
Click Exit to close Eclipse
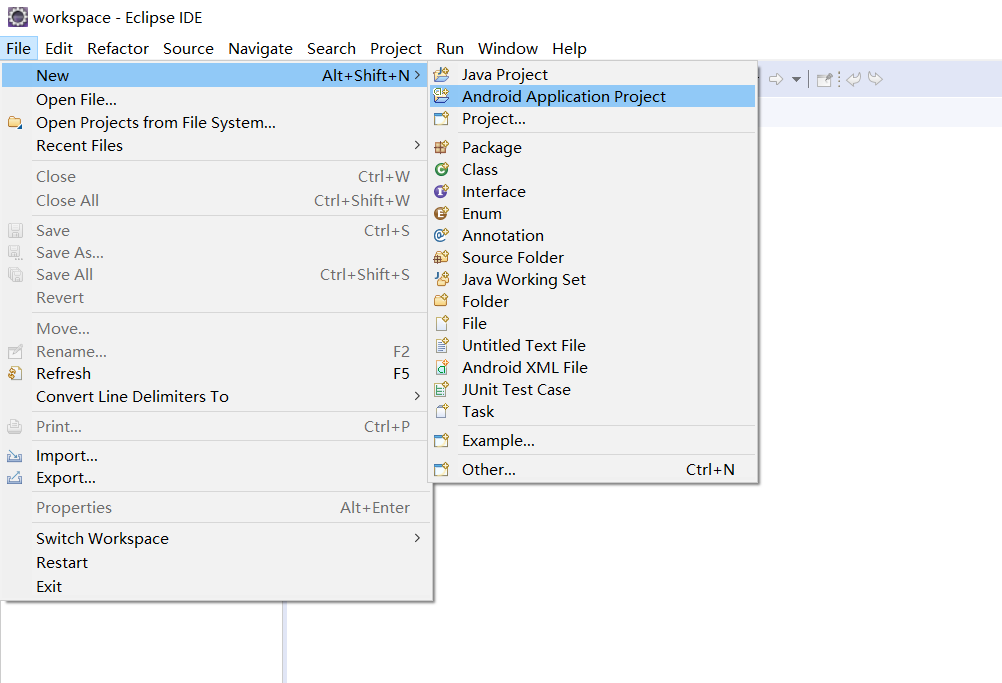48,586
